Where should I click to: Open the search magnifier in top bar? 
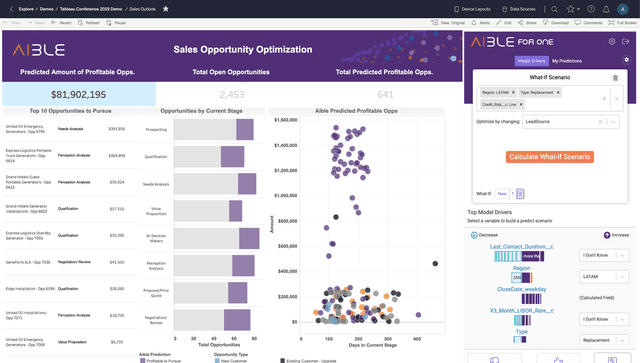(554, 9)
